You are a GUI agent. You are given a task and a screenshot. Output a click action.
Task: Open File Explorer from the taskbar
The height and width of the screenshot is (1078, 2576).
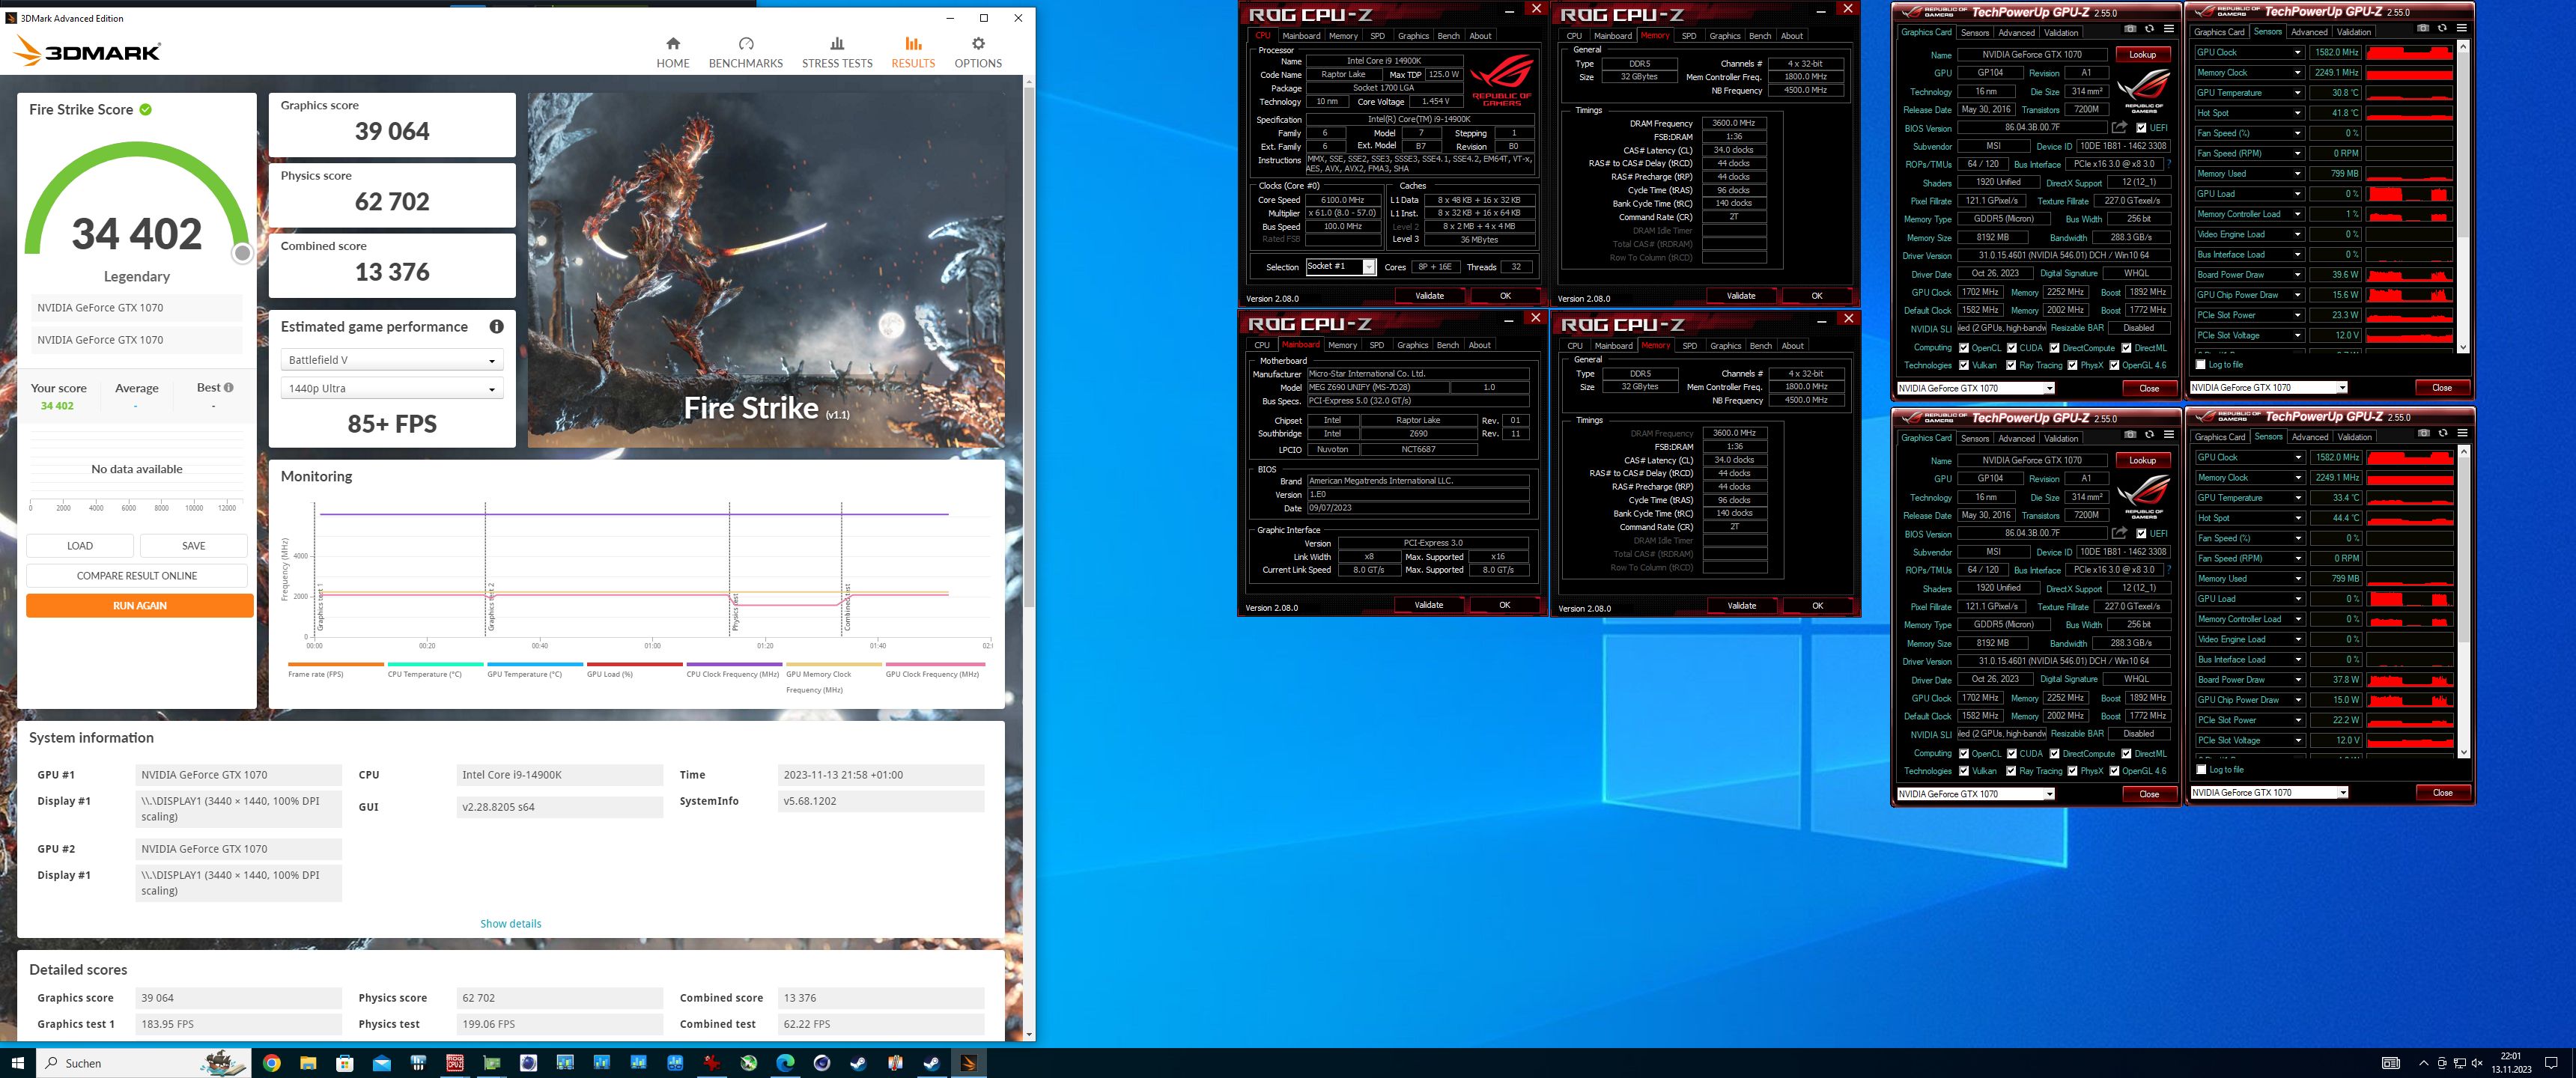308,1063
